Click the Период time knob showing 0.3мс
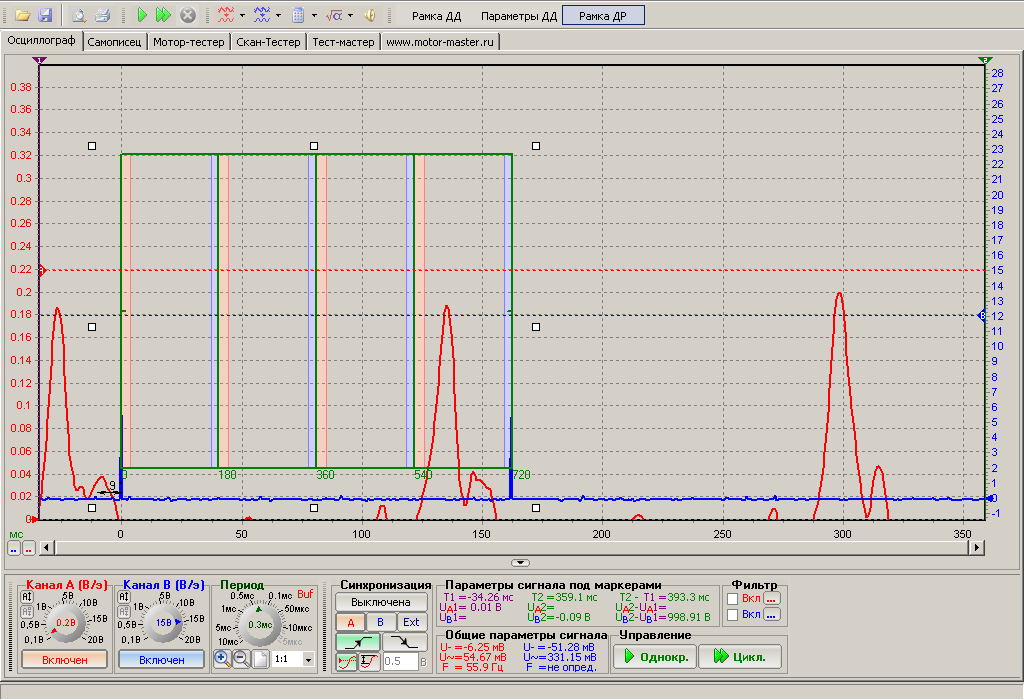The height and width of the screenshot is (700, 1024). [260, 625]
